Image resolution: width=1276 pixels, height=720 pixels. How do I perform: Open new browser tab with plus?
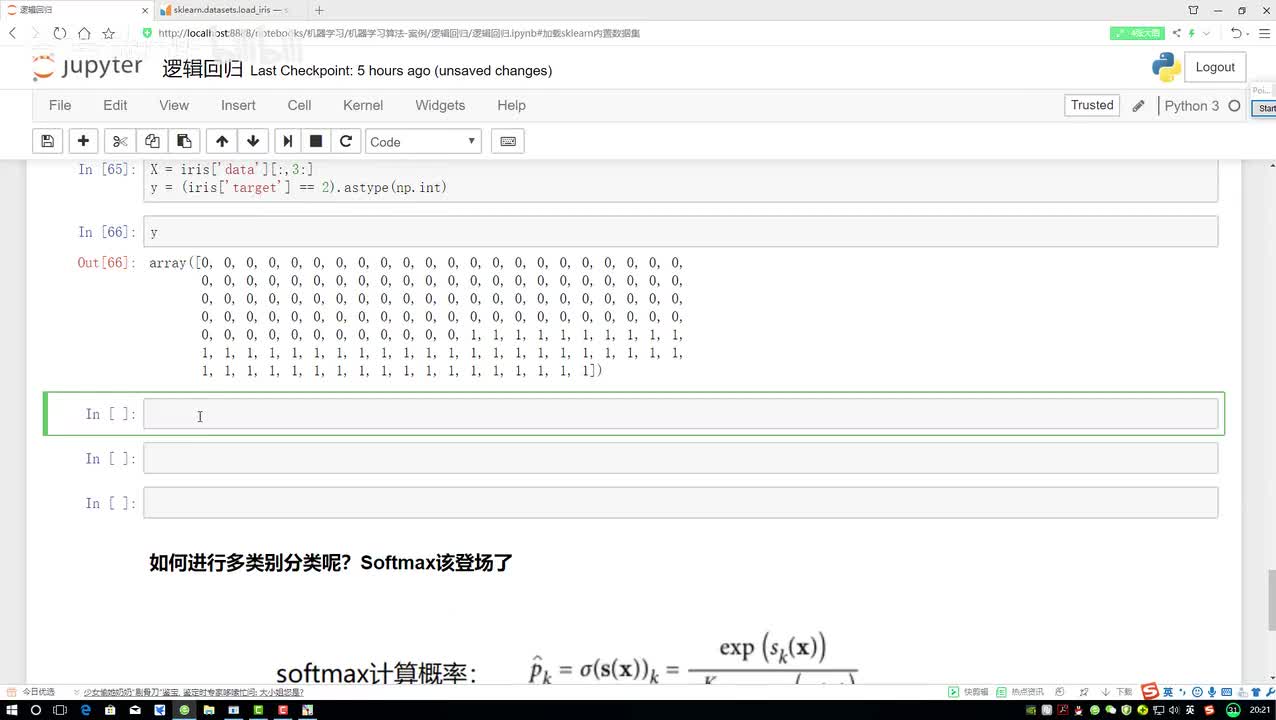(x=319, y=10)
